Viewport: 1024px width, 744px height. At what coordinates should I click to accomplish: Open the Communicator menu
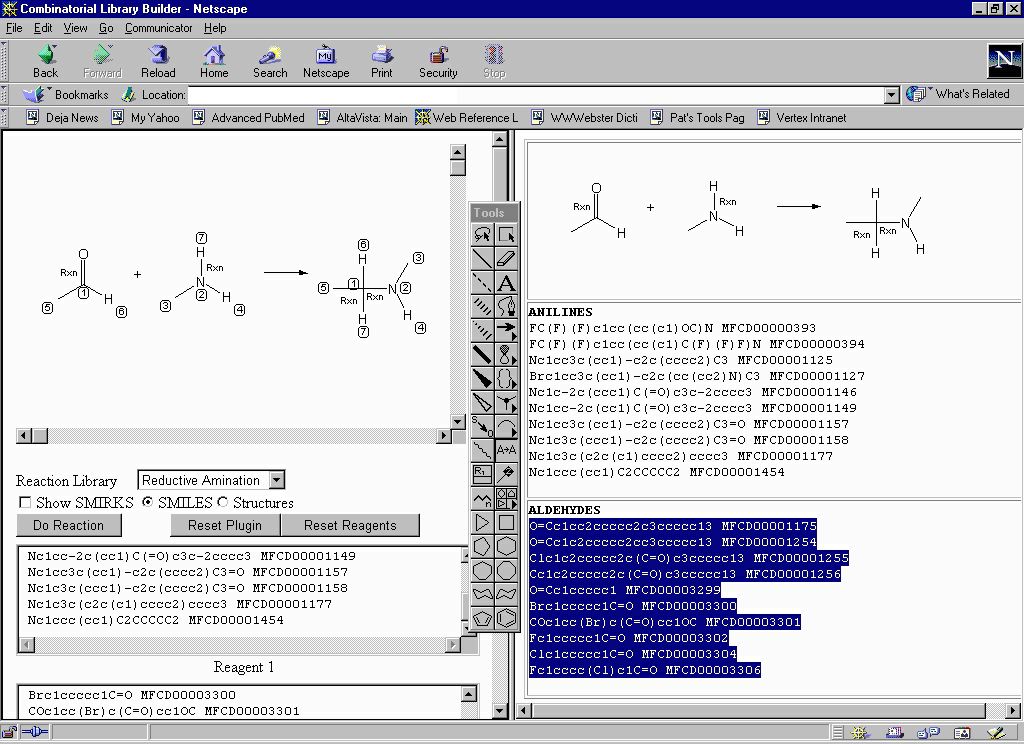coord(158,28)
